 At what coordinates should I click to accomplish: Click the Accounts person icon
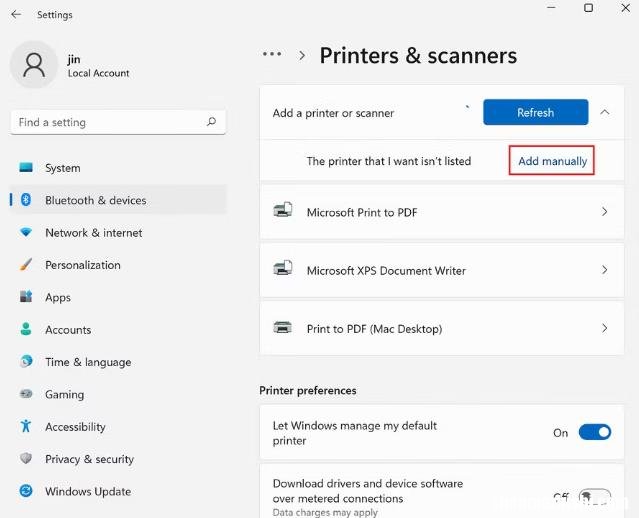point(26,329)
